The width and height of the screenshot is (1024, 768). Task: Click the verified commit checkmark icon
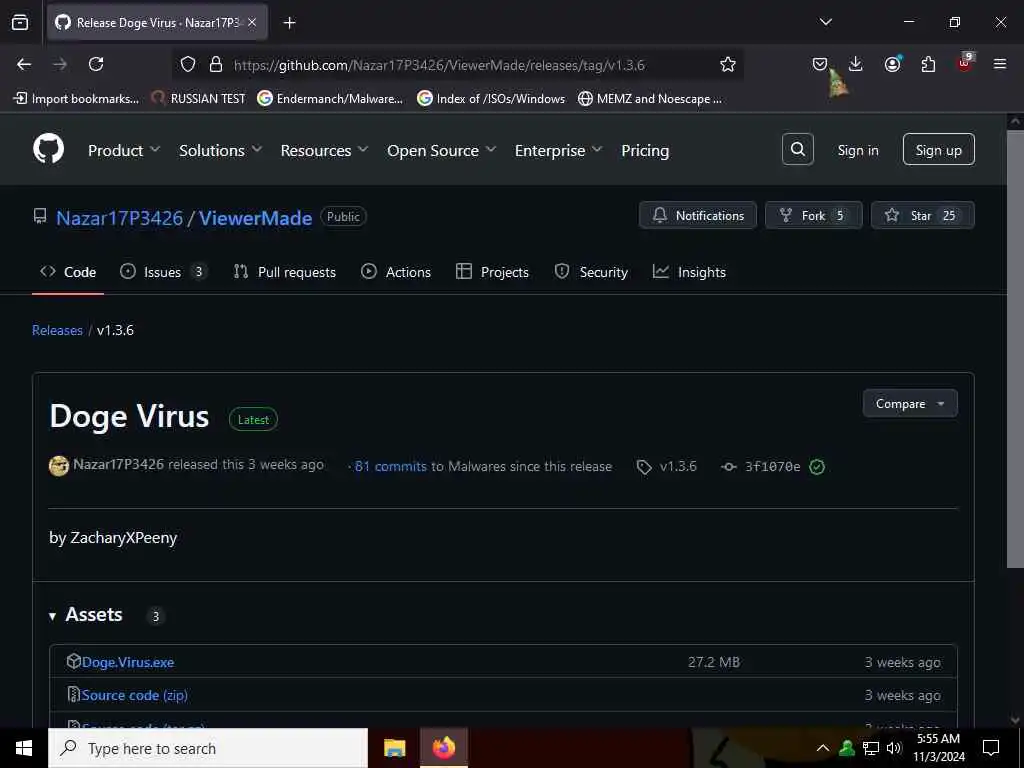pyautogui.click(x=817, y=466)
